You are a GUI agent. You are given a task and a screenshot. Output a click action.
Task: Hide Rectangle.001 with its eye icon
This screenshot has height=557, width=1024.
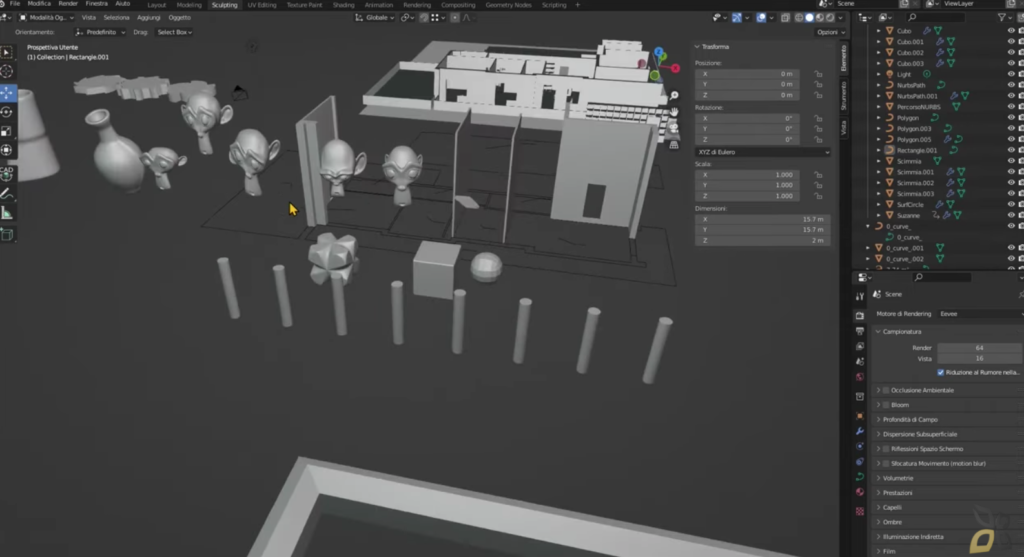pos(1011,150)
